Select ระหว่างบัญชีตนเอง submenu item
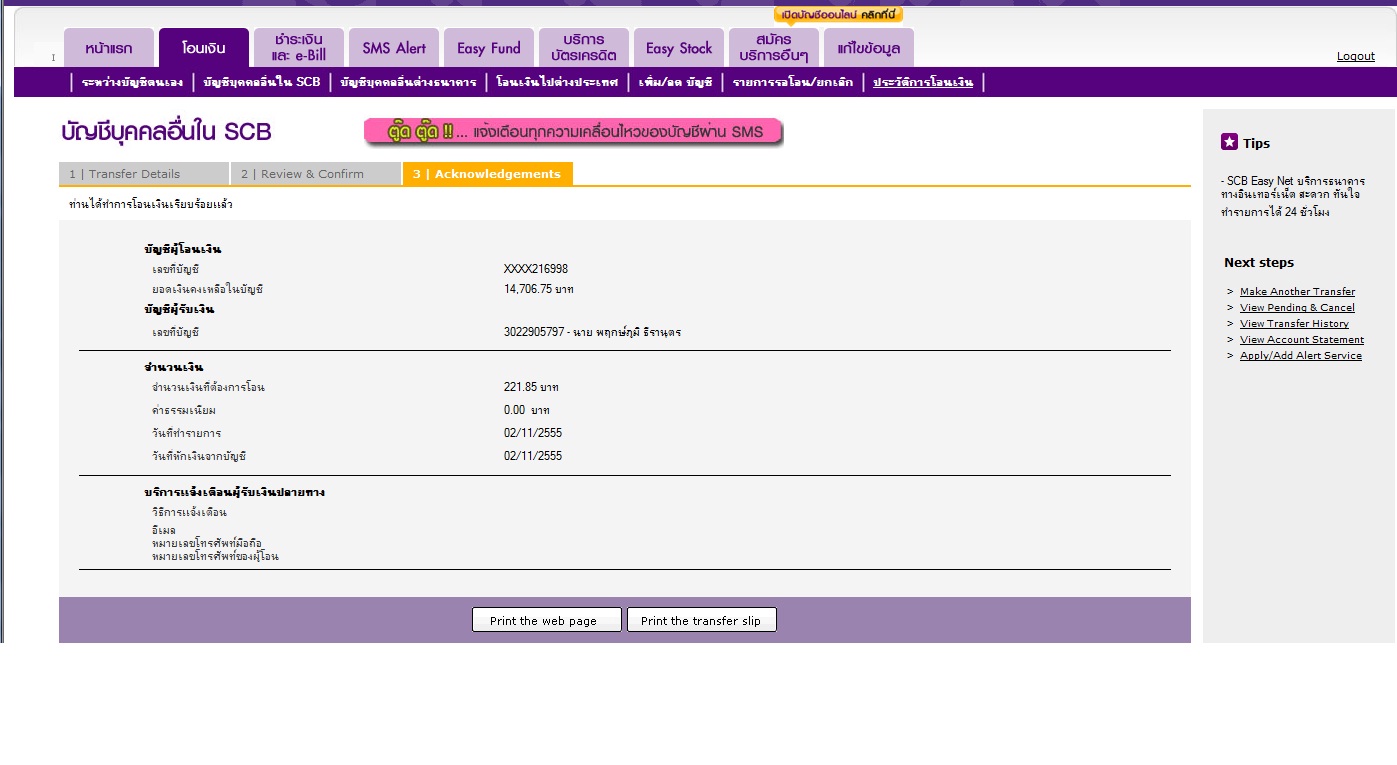The height and width of the screenshot is (765, 1397). 132,82
